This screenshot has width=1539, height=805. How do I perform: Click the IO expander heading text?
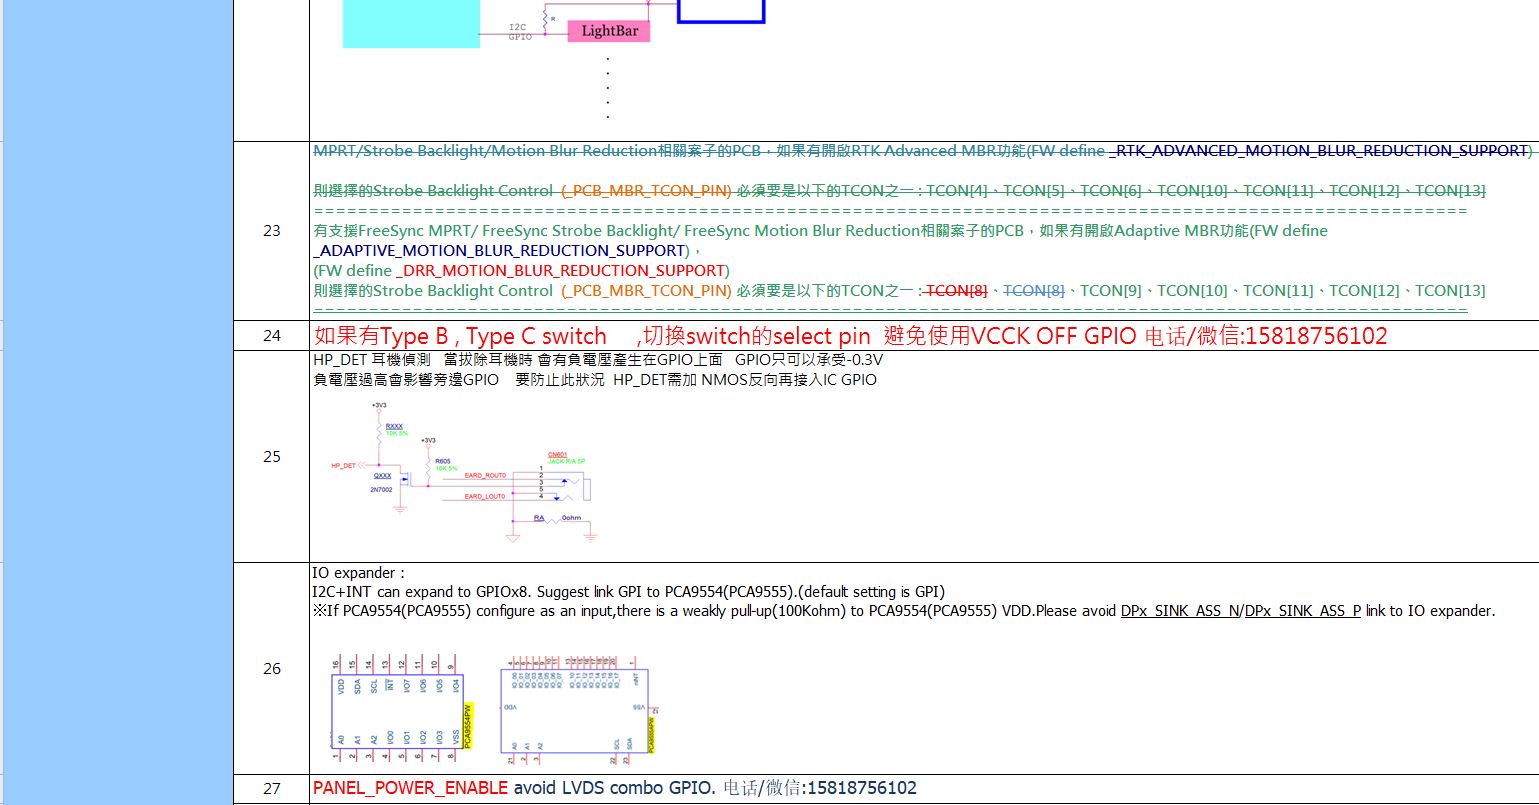click(358, 573)
